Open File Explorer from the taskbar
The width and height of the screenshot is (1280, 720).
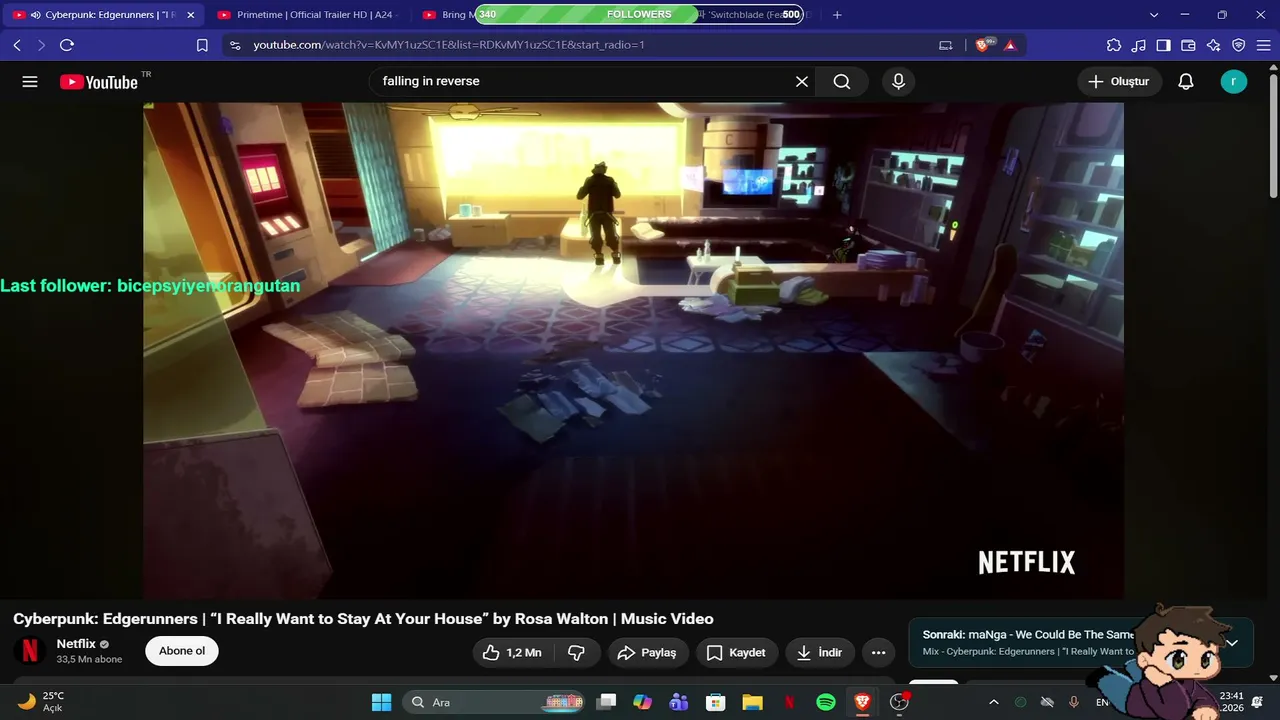tap(752, 702)
